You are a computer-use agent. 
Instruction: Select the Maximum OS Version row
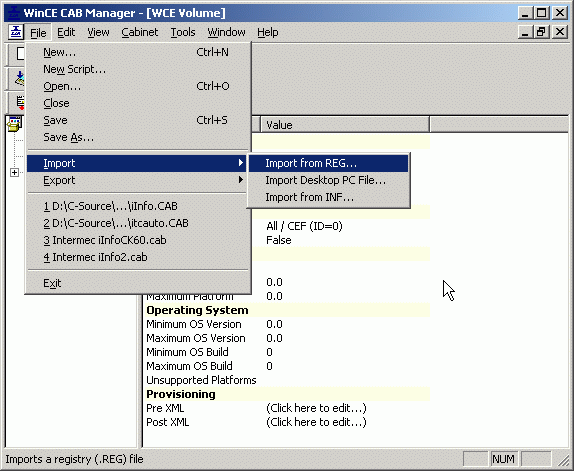pos(286,338)
